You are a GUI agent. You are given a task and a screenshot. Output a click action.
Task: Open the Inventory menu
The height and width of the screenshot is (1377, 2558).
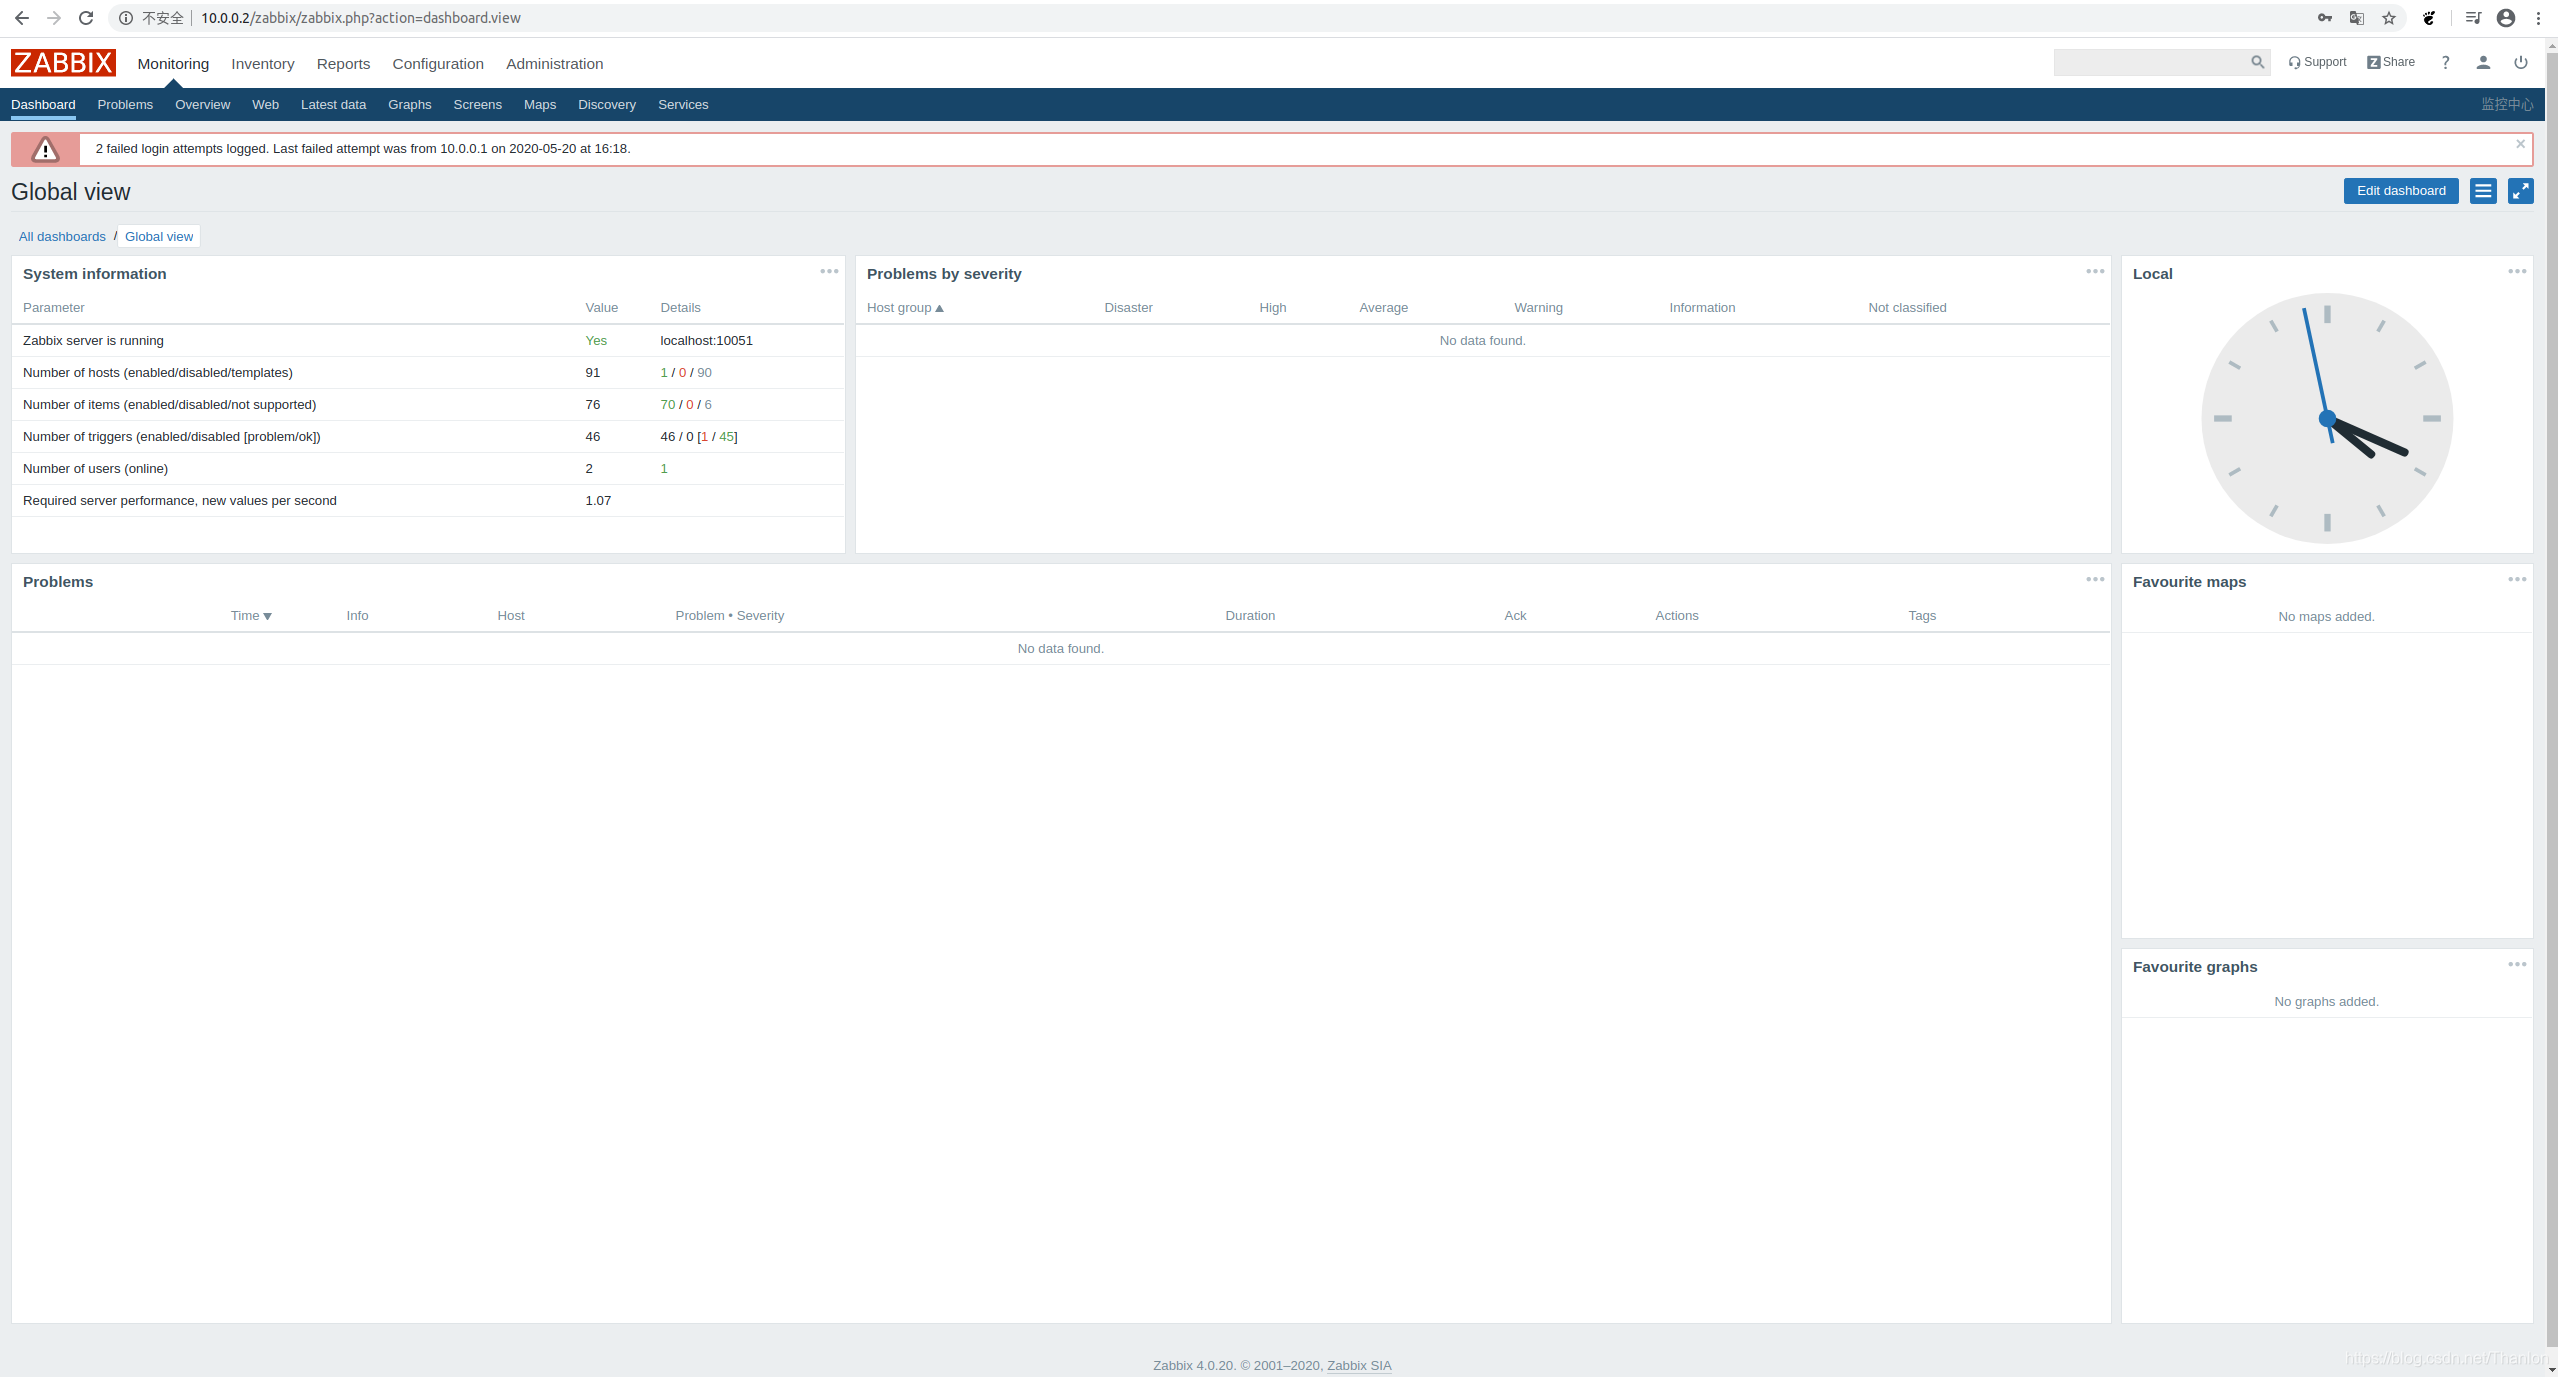pyautogui.click(x=263, y=64)
